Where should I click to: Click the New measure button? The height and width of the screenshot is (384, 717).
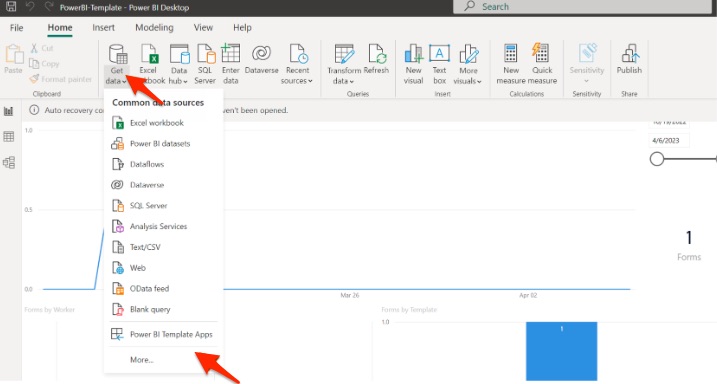511,64
